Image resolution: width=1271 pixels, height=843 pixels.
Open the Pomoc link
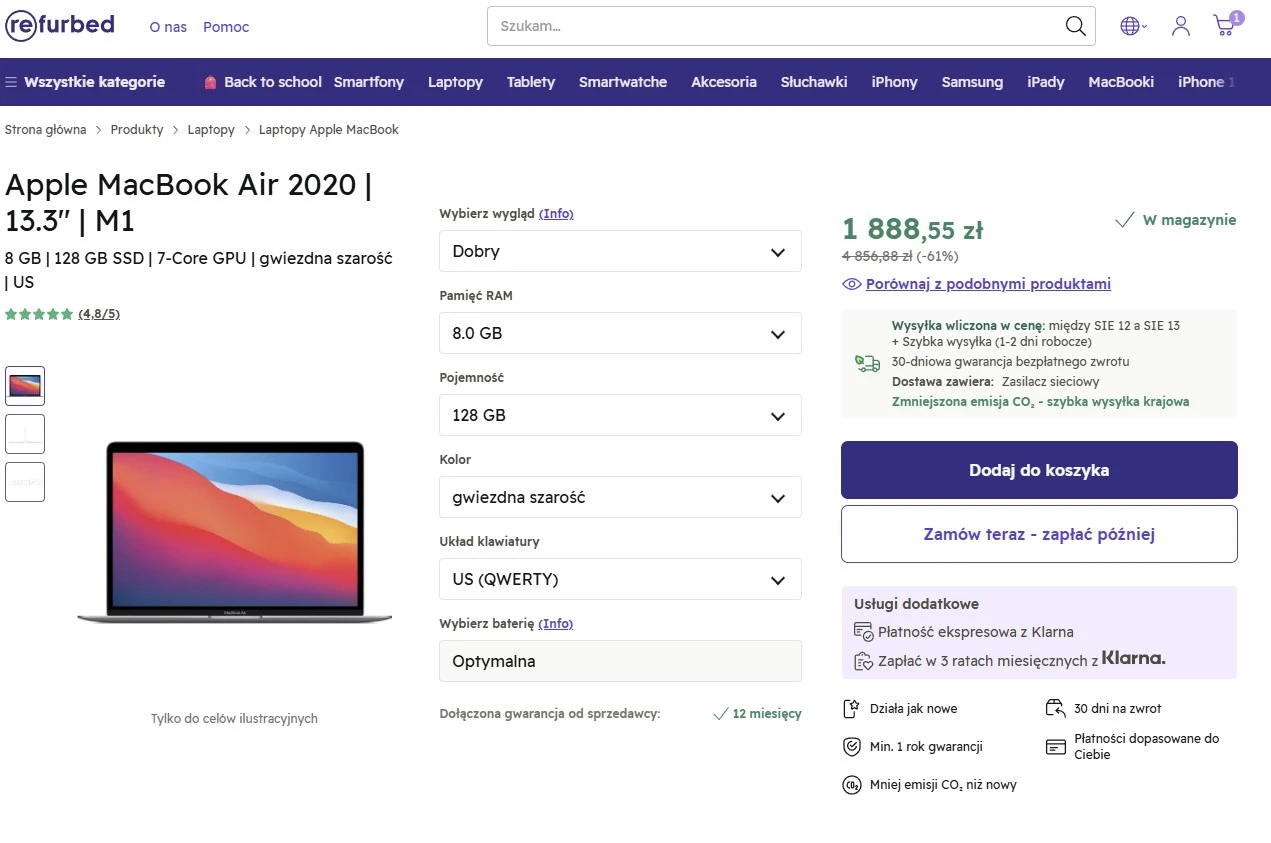pos(226,27)
